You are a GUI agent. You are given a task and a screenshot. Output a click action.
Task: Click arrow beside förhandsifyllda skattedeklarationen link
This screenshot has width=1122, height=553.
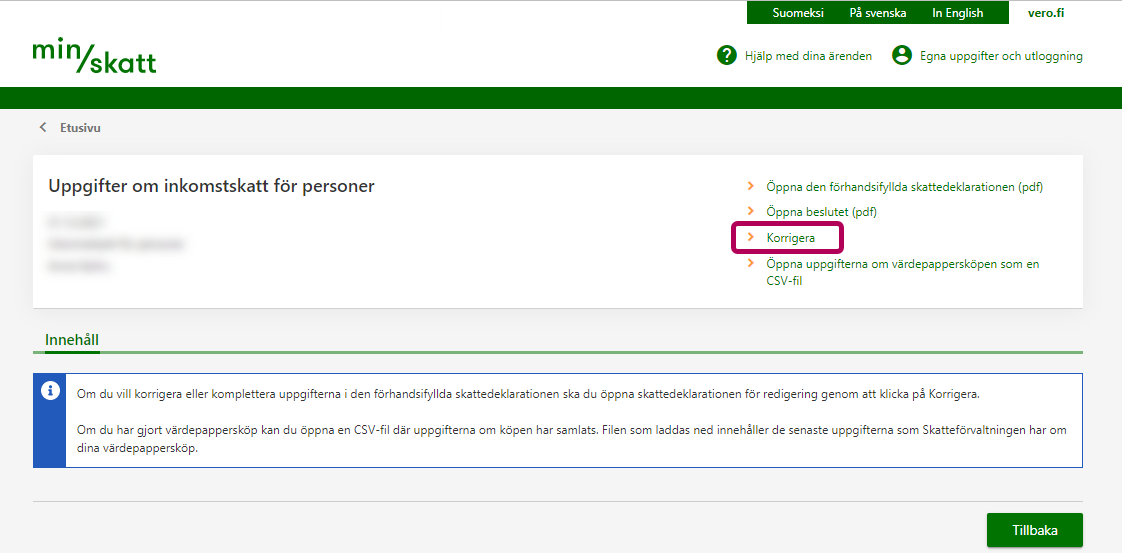pyautogui.click(x=751, y=187)
